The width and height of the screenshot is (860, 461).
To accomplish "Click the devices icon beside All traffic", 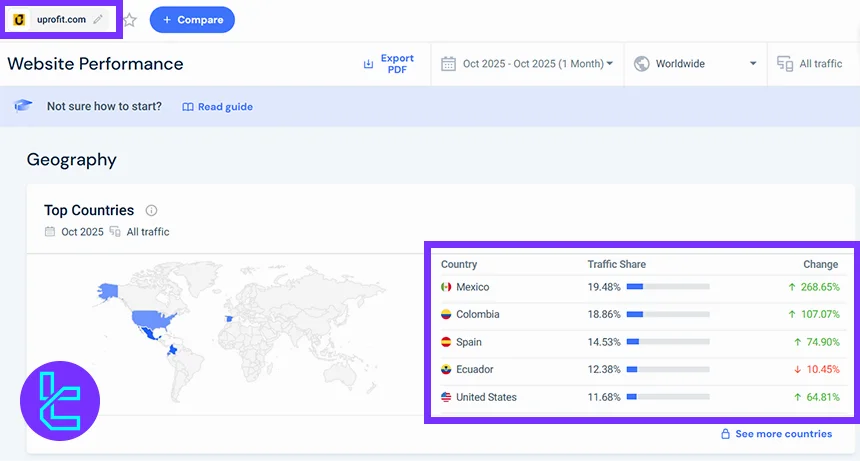I will pos(785,64).
